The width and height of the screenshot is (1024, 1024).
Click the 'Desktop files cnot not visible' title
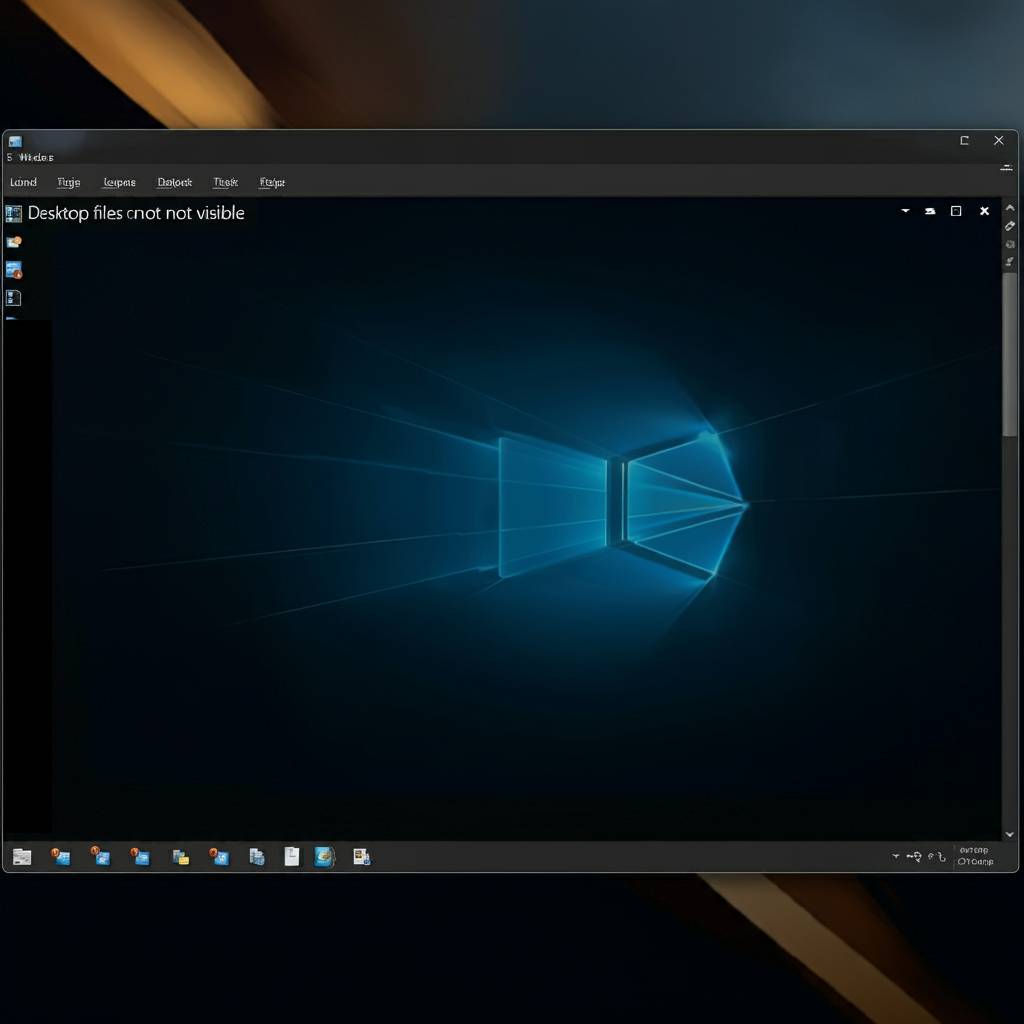[136, 213]
